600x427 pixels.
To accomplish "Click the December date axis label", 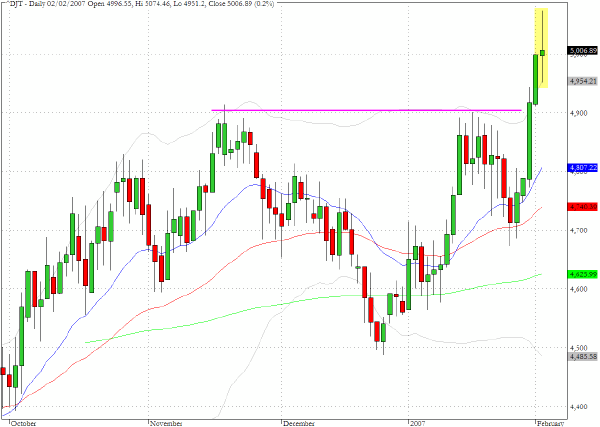I will point(299,423).
